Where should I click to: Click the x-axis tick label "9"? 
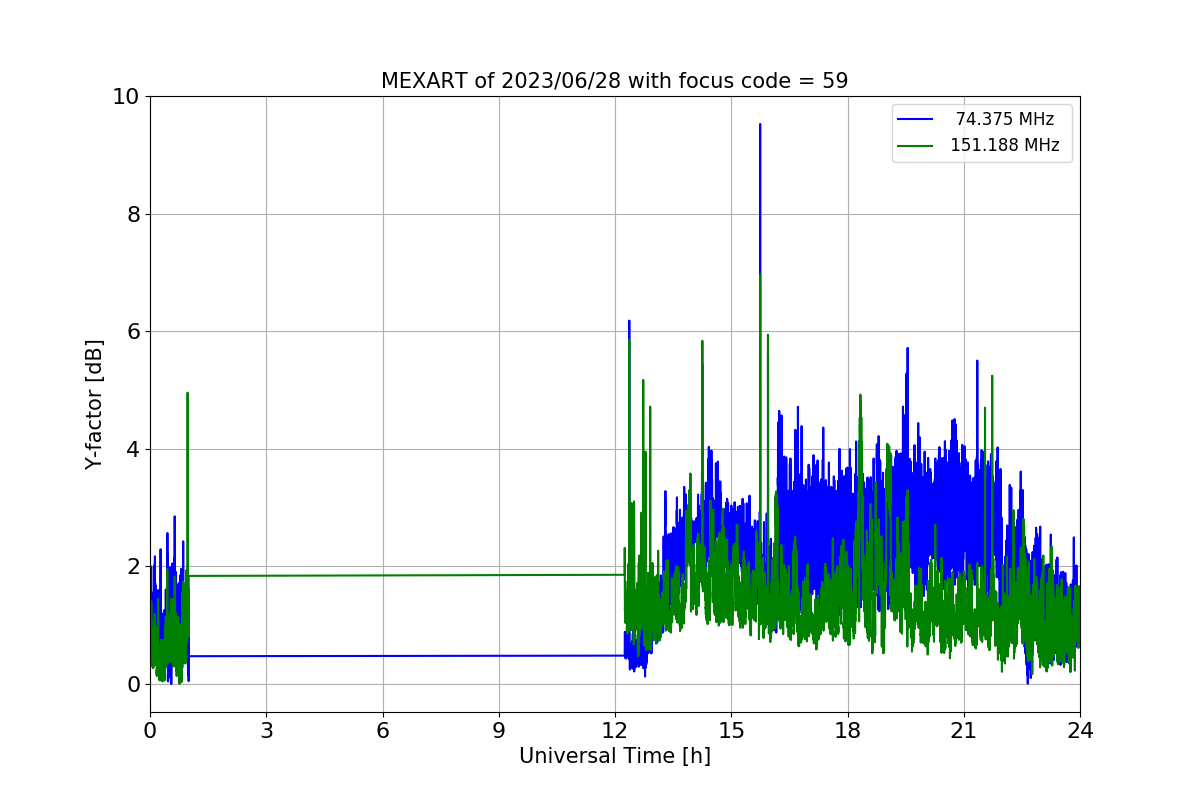pos(499,731)
